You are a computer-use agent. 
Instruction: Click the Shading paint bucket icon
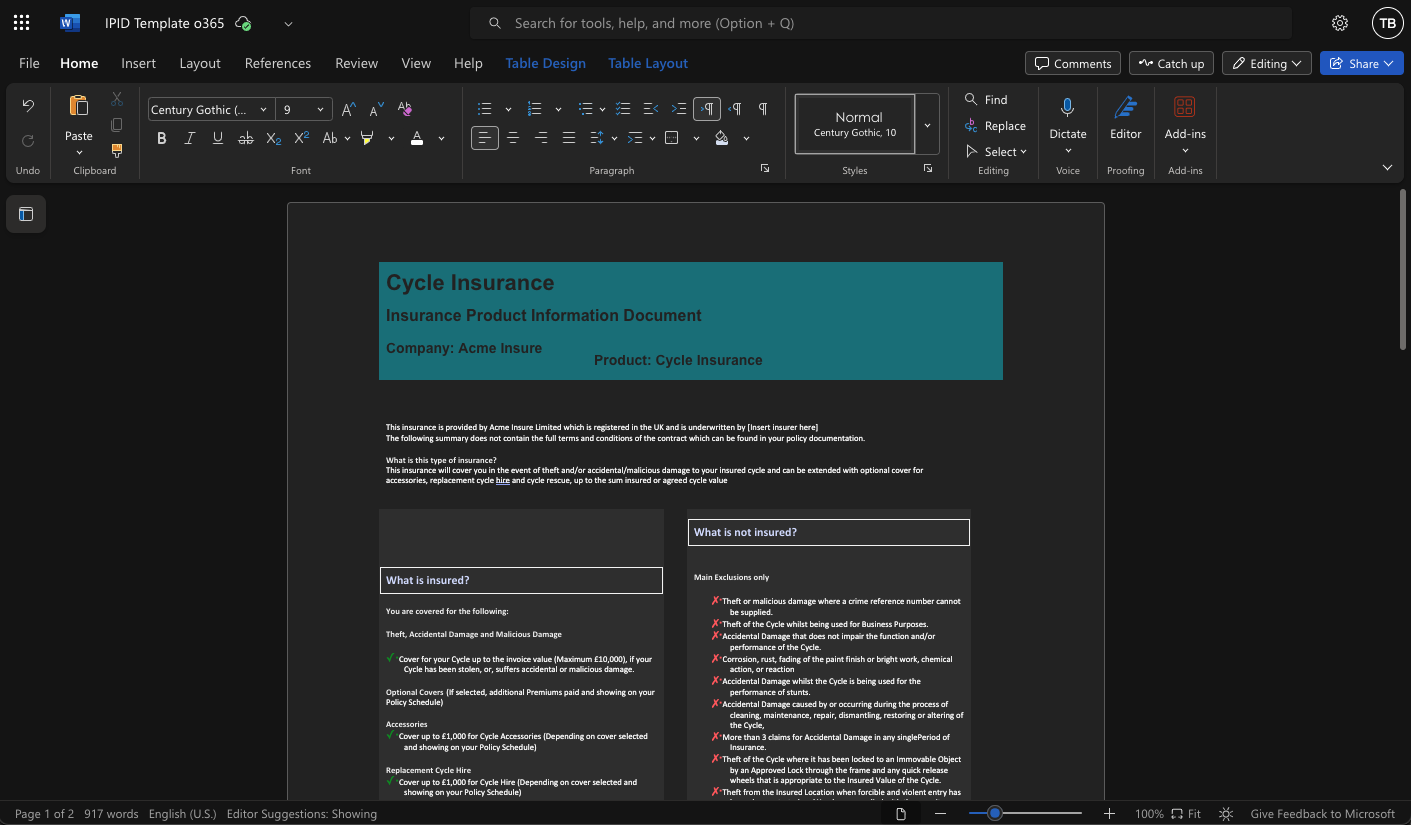(722, 138)
